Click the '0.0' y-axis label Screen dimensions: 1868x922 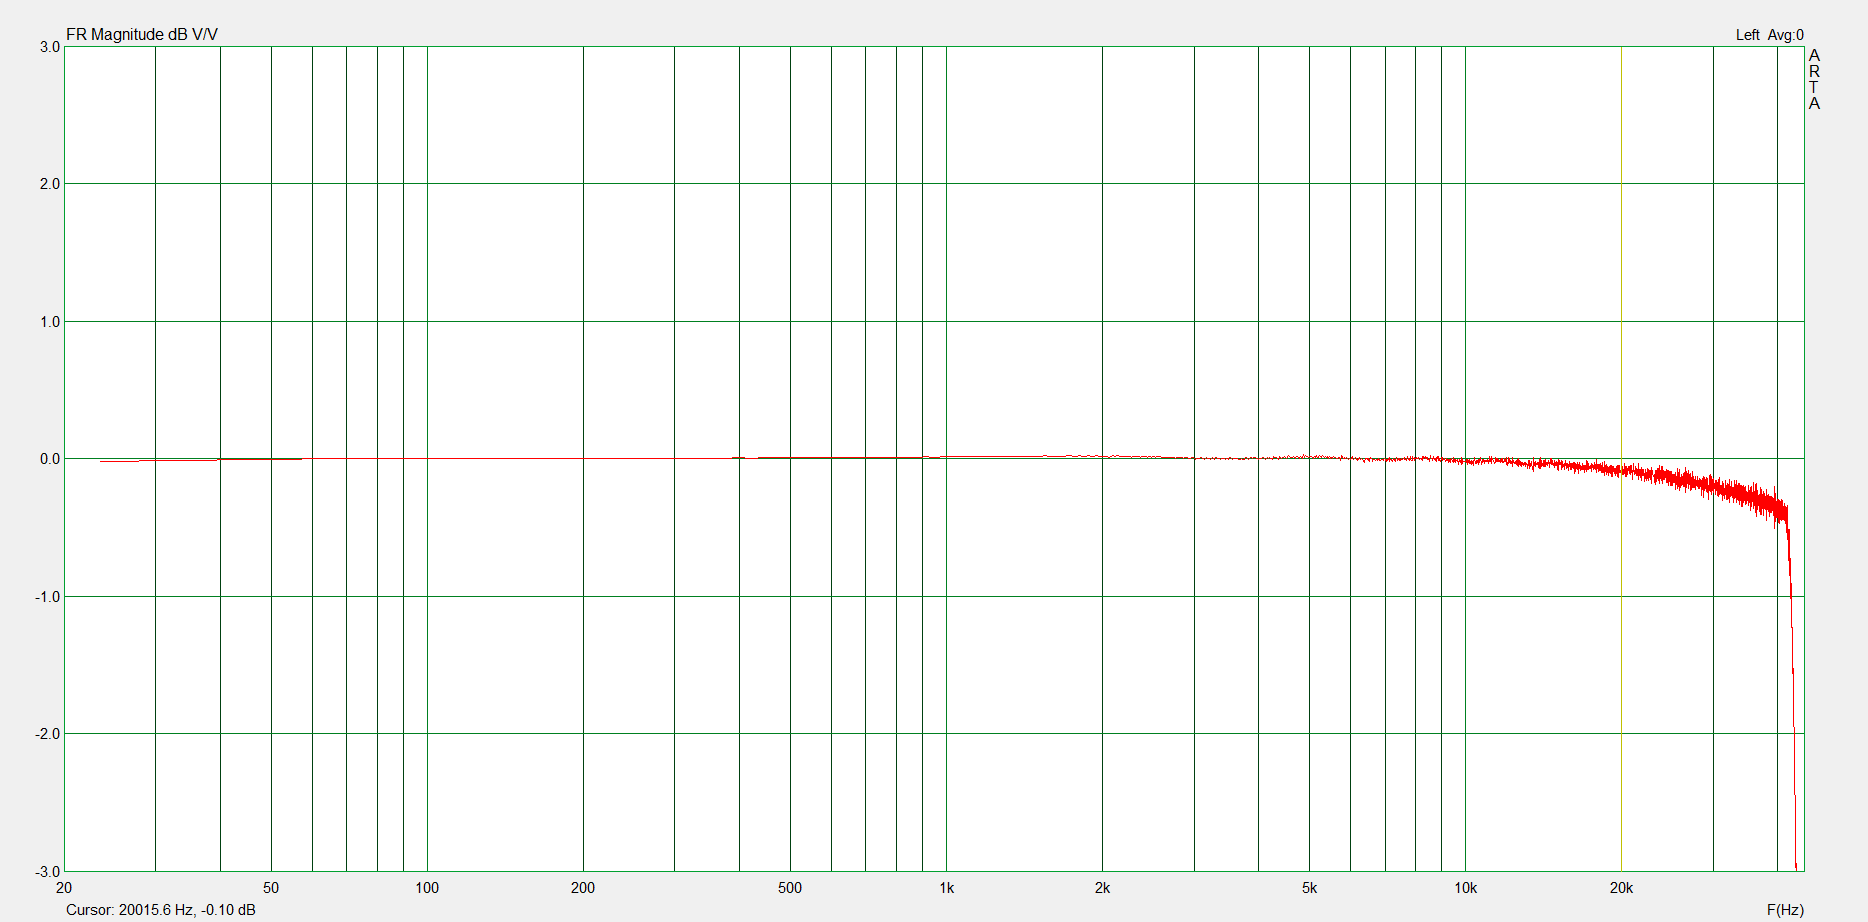point(50,459)
